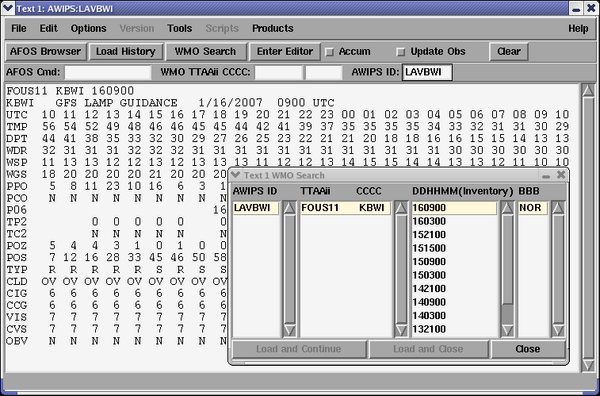600x396 pixels.
Task: Click up arrow of DDHHMM inventory scrollbar
Action: pyautogui.click(x=507, y=208)
